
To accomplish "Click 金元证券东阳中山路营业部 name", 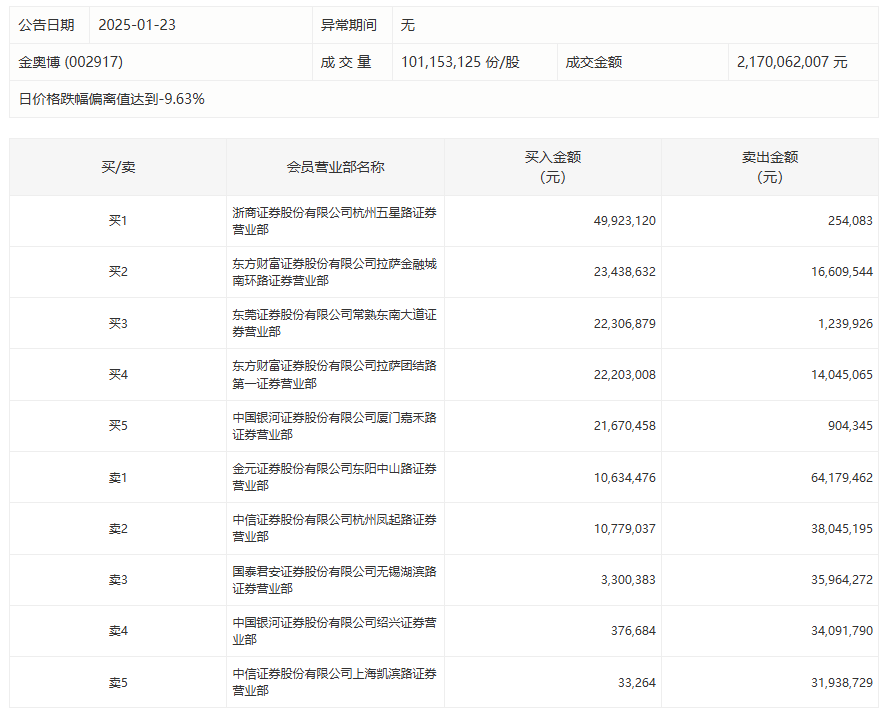I will point(335,477).
